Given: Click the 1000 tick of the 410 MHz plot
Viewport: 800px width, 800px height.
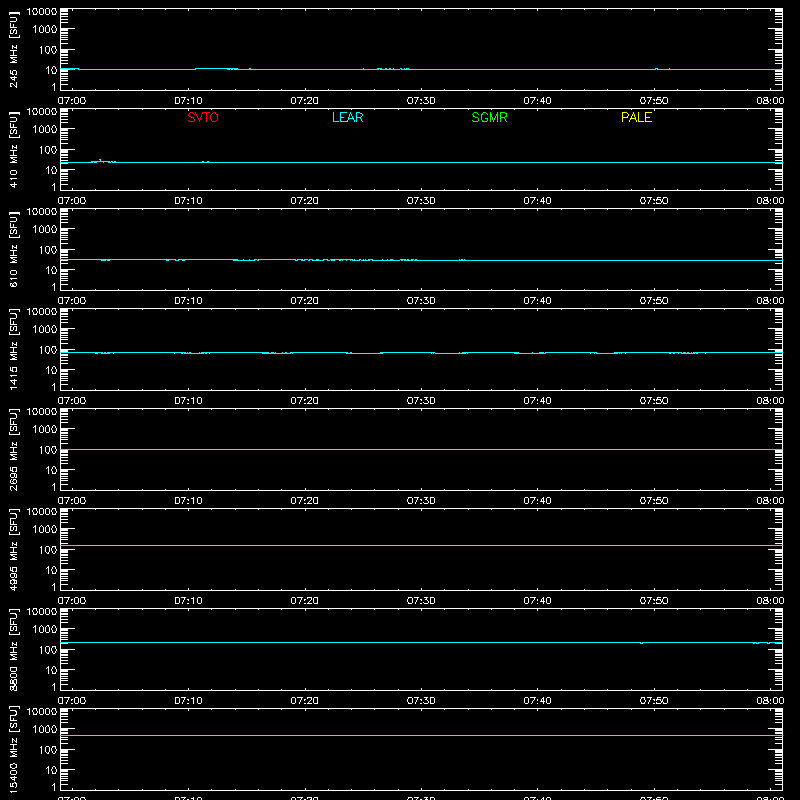Looking at the screenshot, I should [45, 129].
